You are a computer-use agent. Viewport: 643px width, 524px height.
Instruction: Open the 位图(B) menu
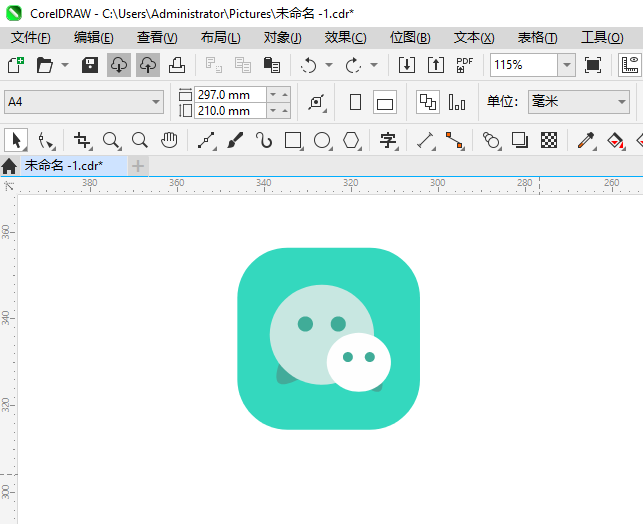[410, 38]
